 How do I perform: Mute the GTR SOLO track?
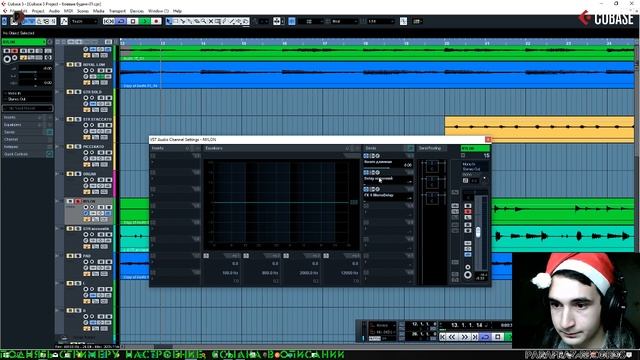click(70, 92)
